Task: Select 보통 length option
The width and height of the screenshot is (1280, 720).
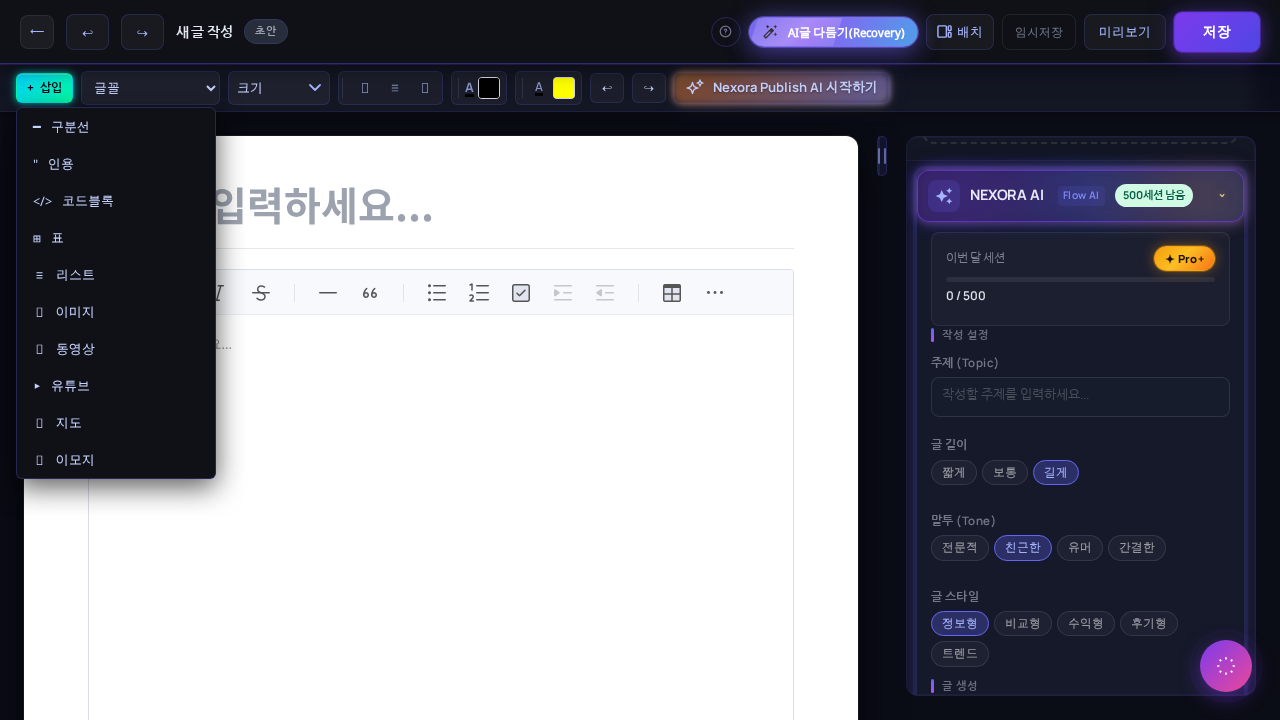Action: [x=1005, y=473]
